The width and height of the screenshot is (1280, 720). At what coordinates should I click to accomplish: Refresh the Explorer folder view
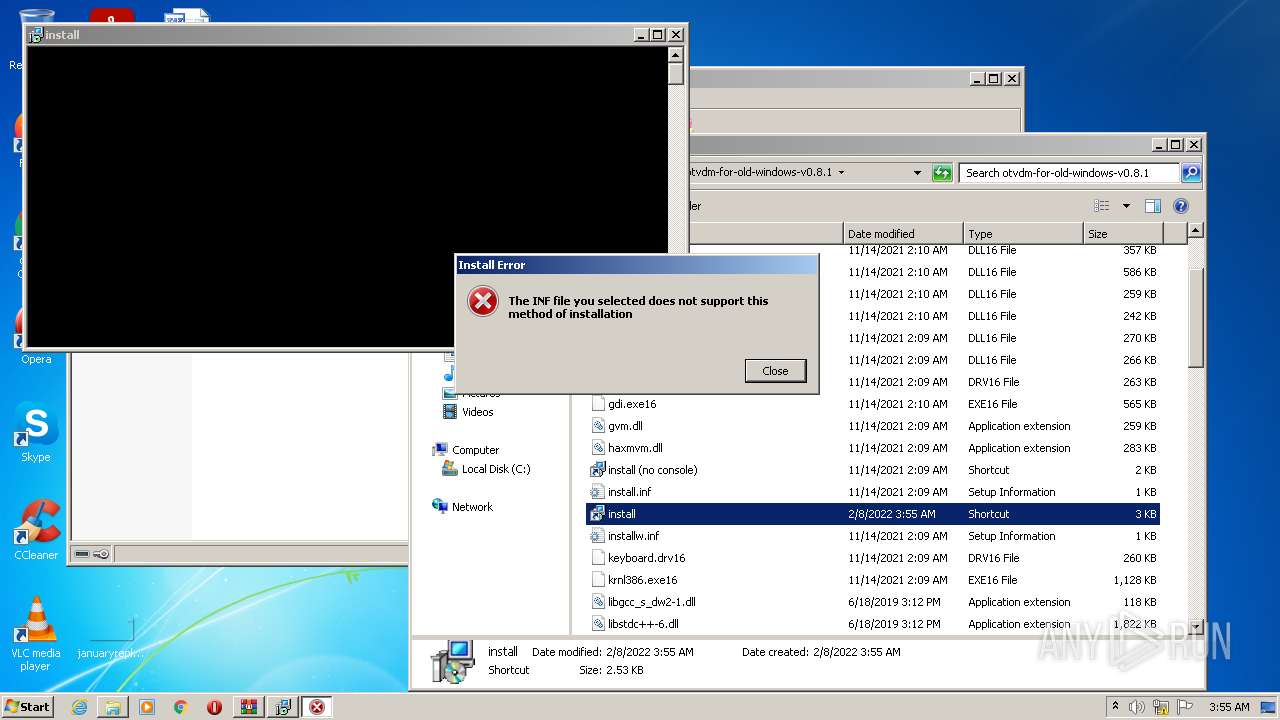coord(942,173)
